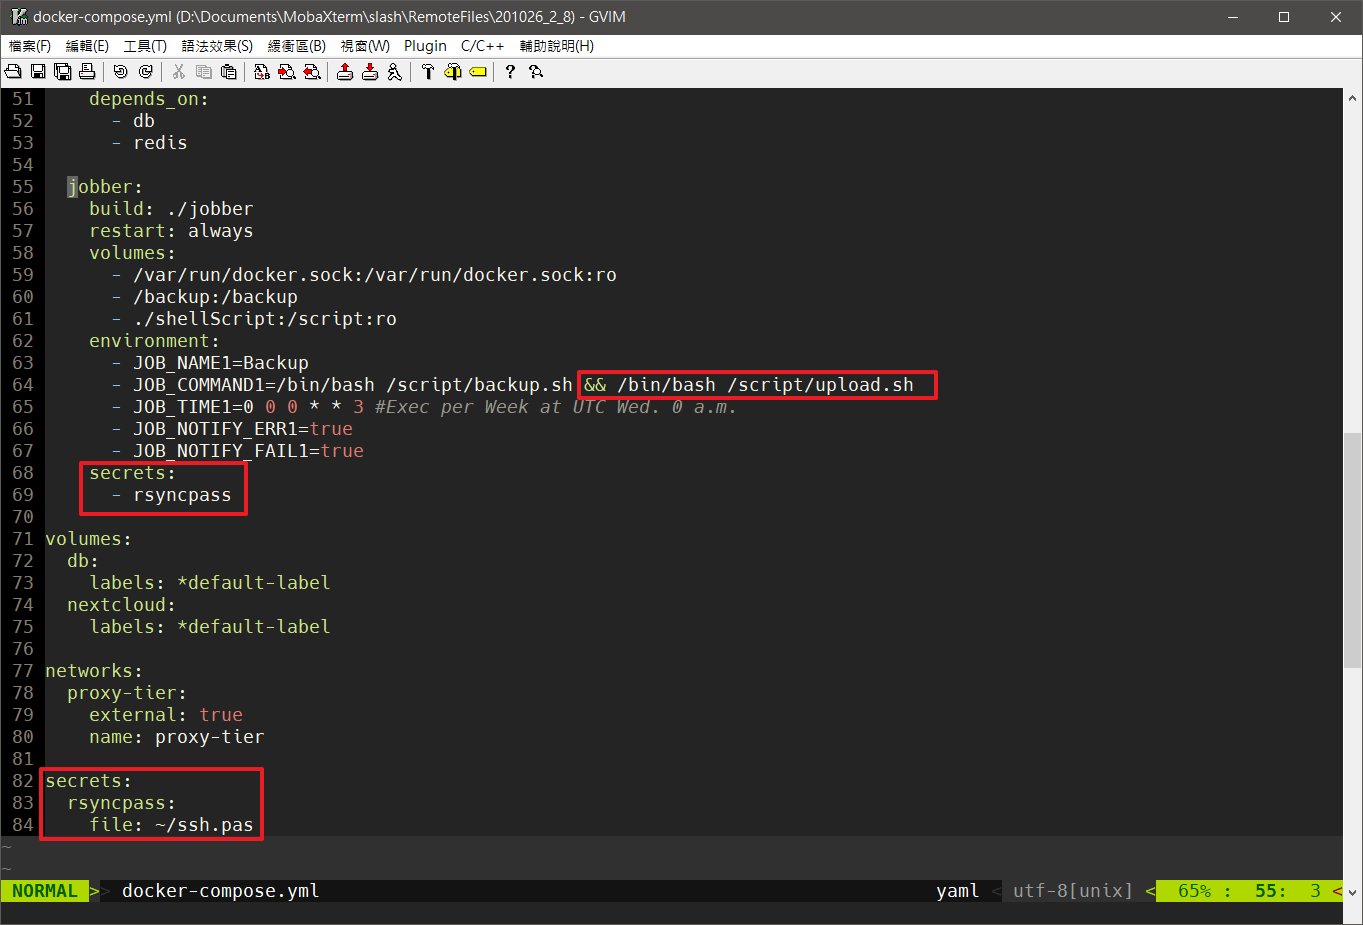The width and height of the screenshot is (1363, 925).
Task: Click the scrollbar up arrow
Action: click(1352, 98)
